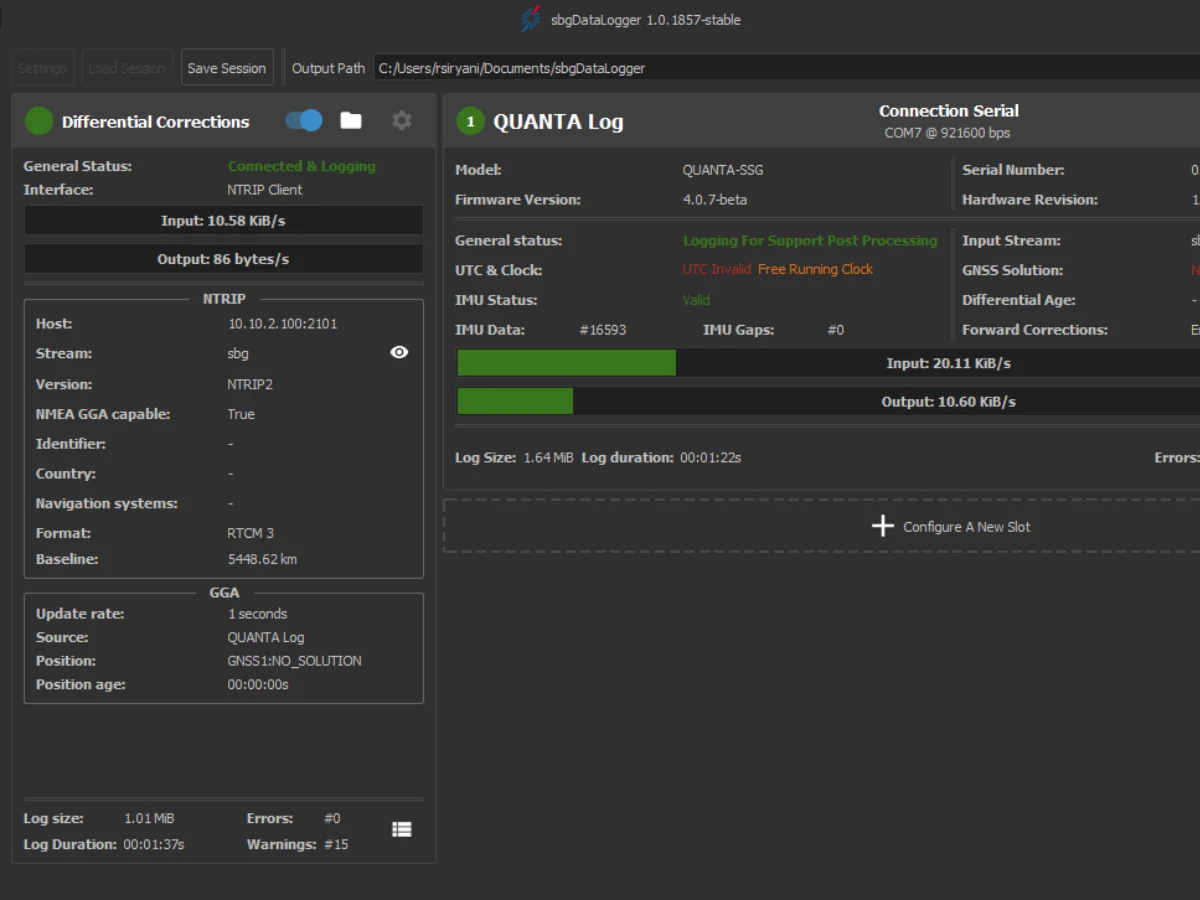
Task: Show the NTRIP stream details eye icon
Action: 399,353
